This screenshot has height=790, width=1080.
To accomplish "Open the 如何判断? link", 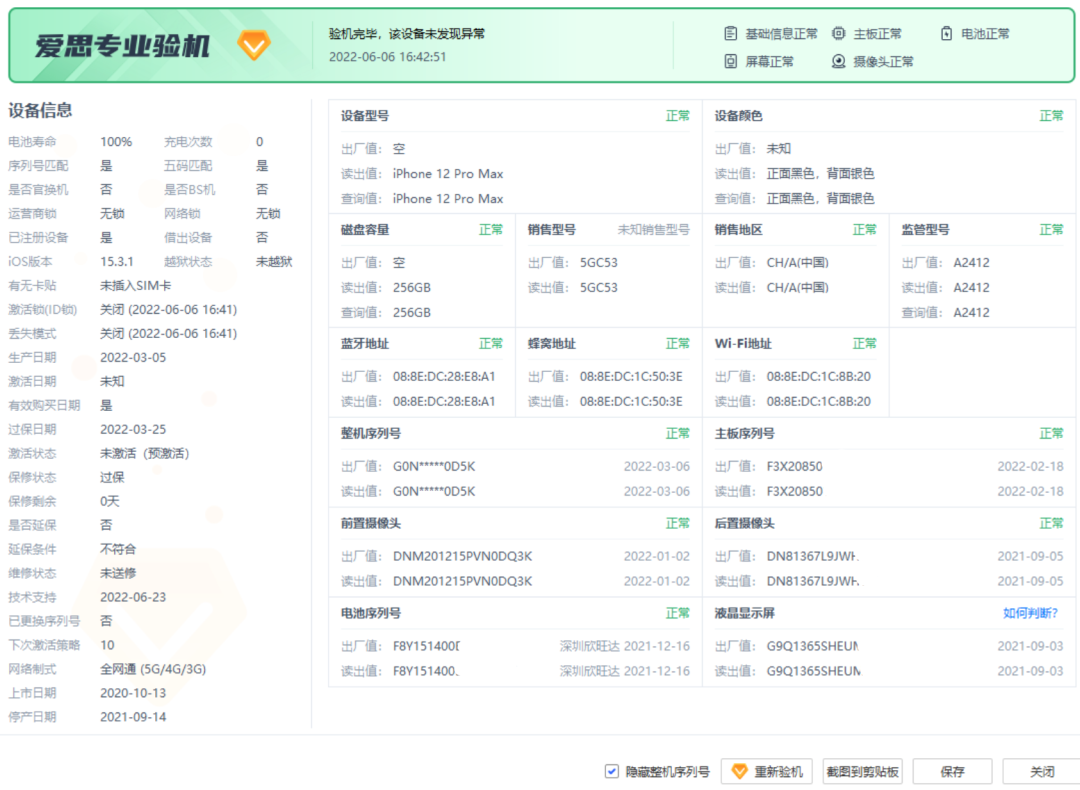I will point(1030,613).
